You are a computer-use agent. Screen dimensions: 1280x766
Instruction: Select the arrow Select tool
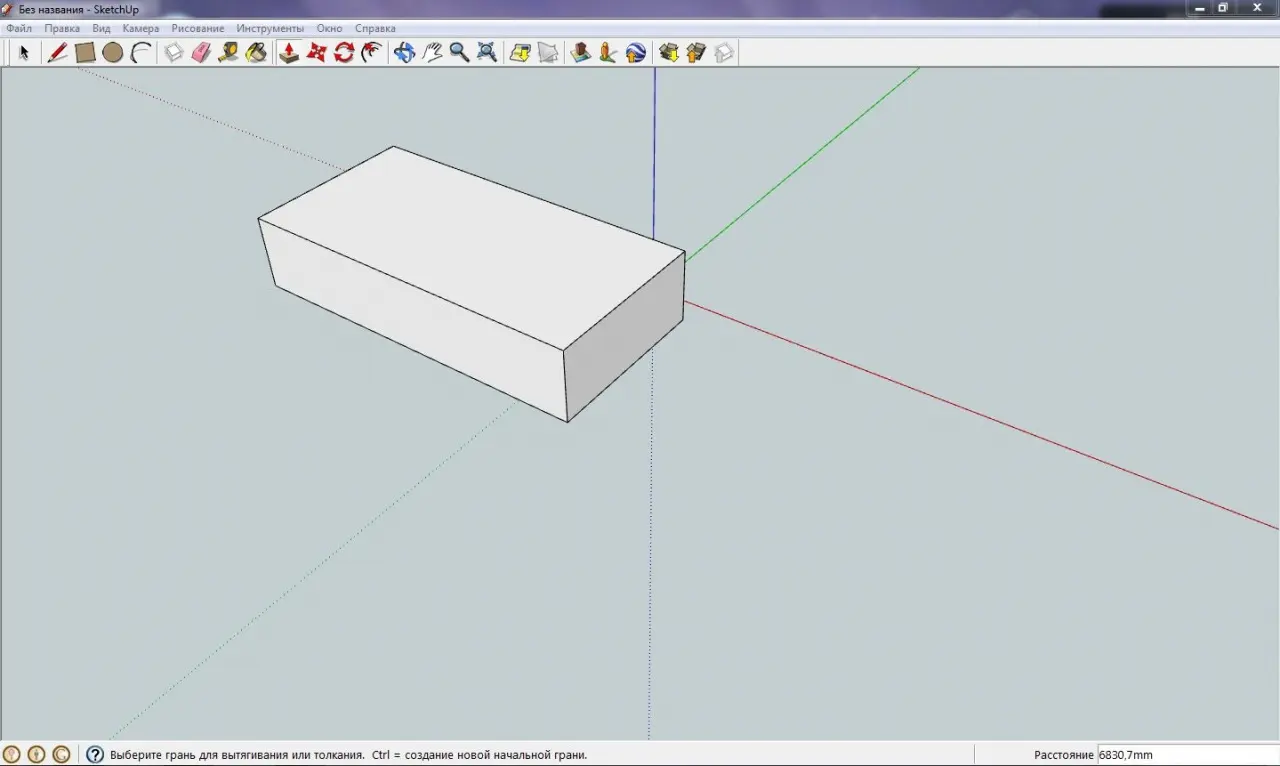click(x=24, y=53)
